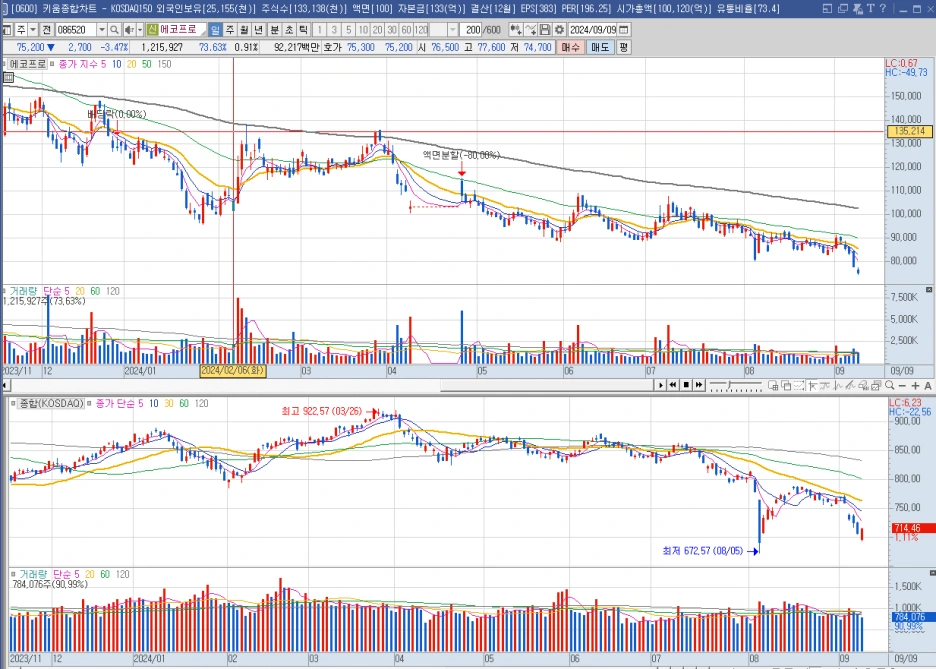Select 틱 tick chart period
The image size is (936, 669).
pyautogui.click(x=303, y=29)
